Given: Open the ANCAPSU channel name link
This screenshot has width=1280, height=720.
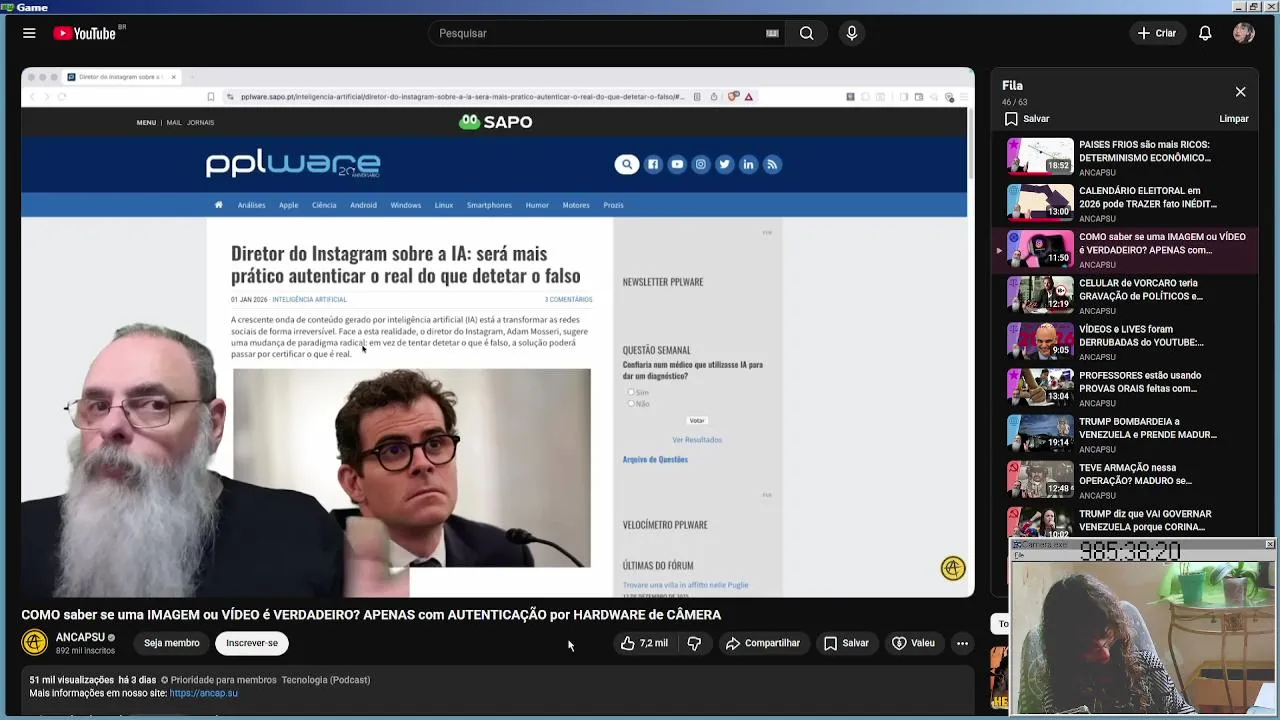Looking at the screenshot, I should tap(80, 637).
